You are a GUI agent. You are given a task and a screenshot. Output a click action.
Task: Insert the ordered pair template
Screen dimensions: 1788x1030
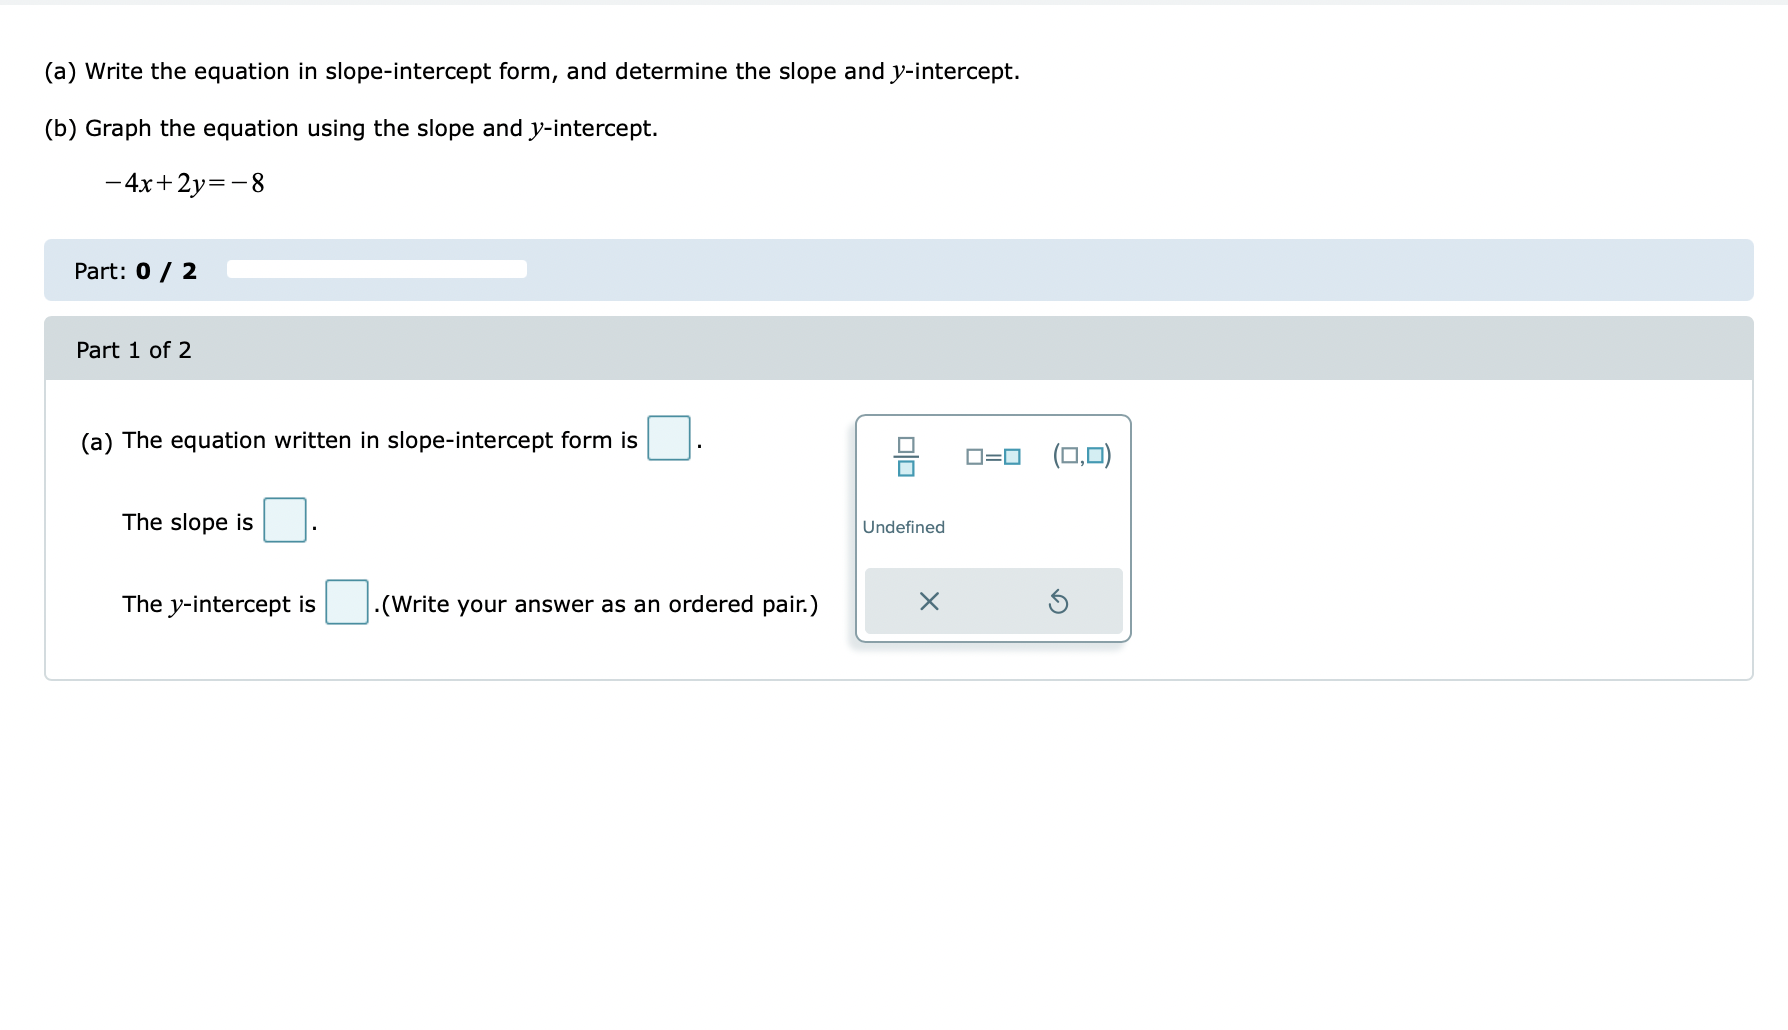pos(1082,456)
